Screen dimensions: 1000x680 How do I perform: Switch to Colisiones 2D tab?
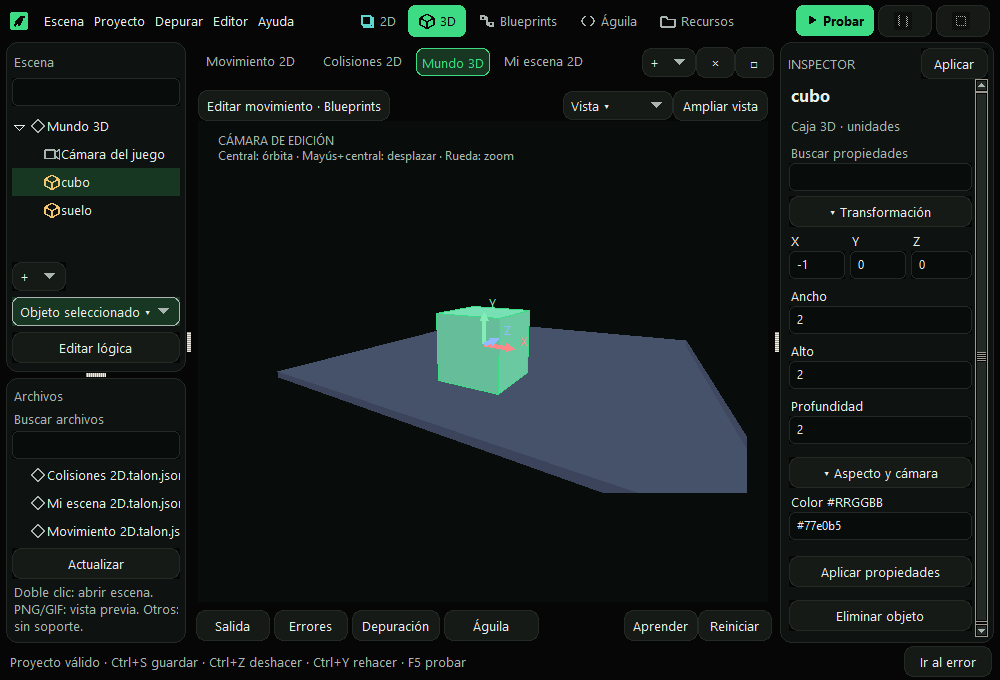coord(362,62)
